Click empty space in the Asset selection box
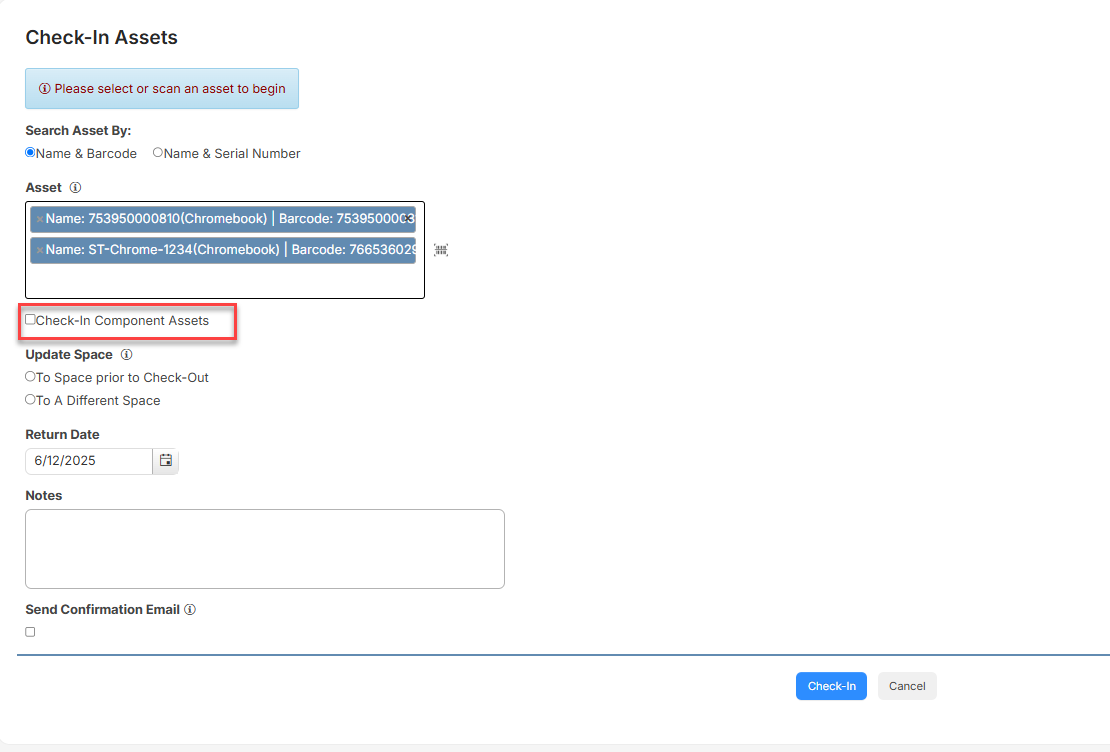The height and width of the screenshot is (752, 1110). pyautogui.click(x=225, y=282)
